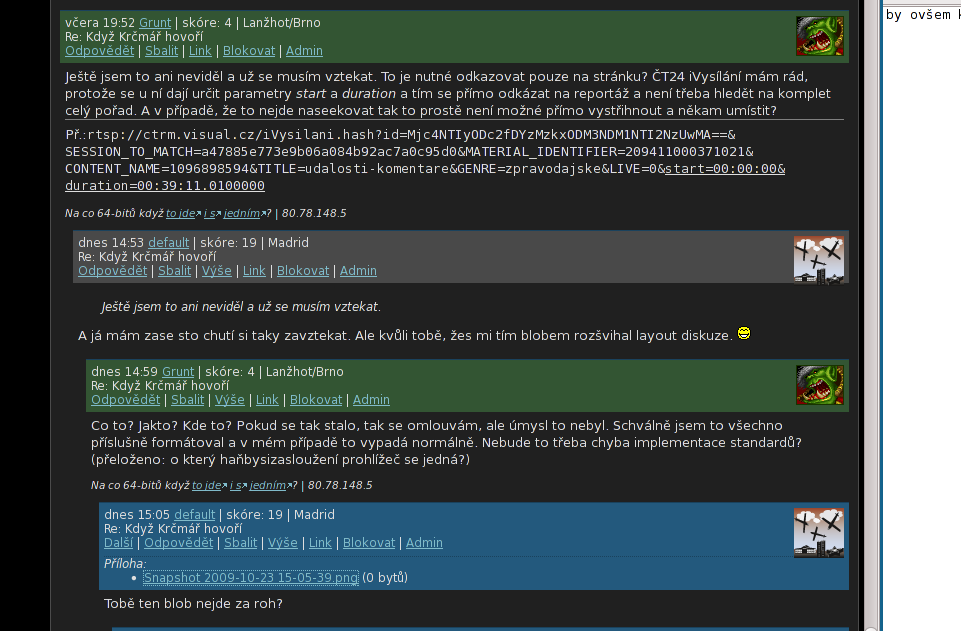Click the vertical scrollbar beside the discussion
The height and width of the screenshot is (631, 961).
(871, 316)
